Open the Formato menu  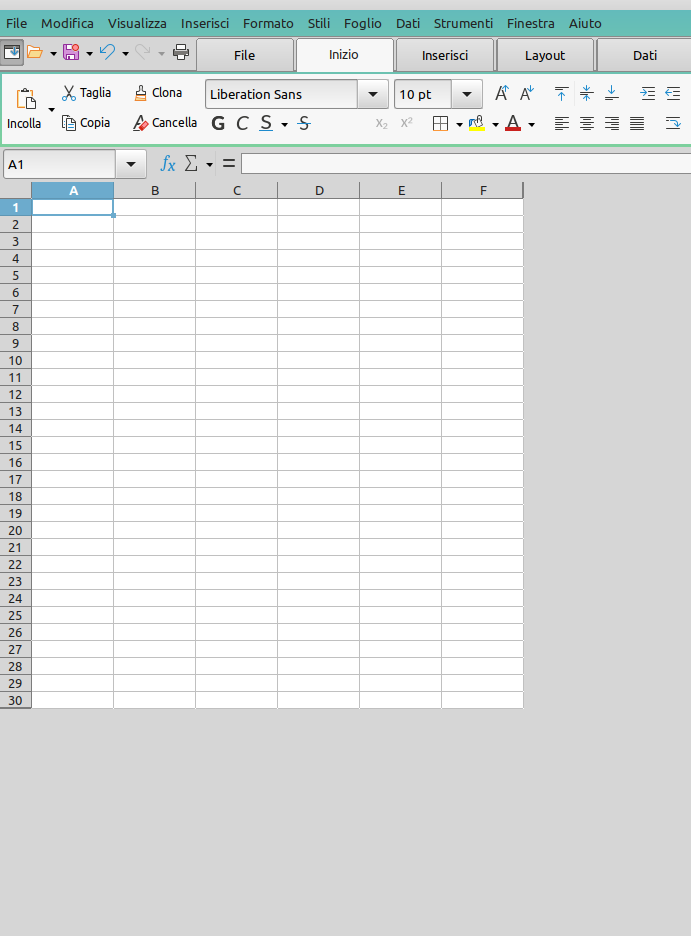click(268, 23)
